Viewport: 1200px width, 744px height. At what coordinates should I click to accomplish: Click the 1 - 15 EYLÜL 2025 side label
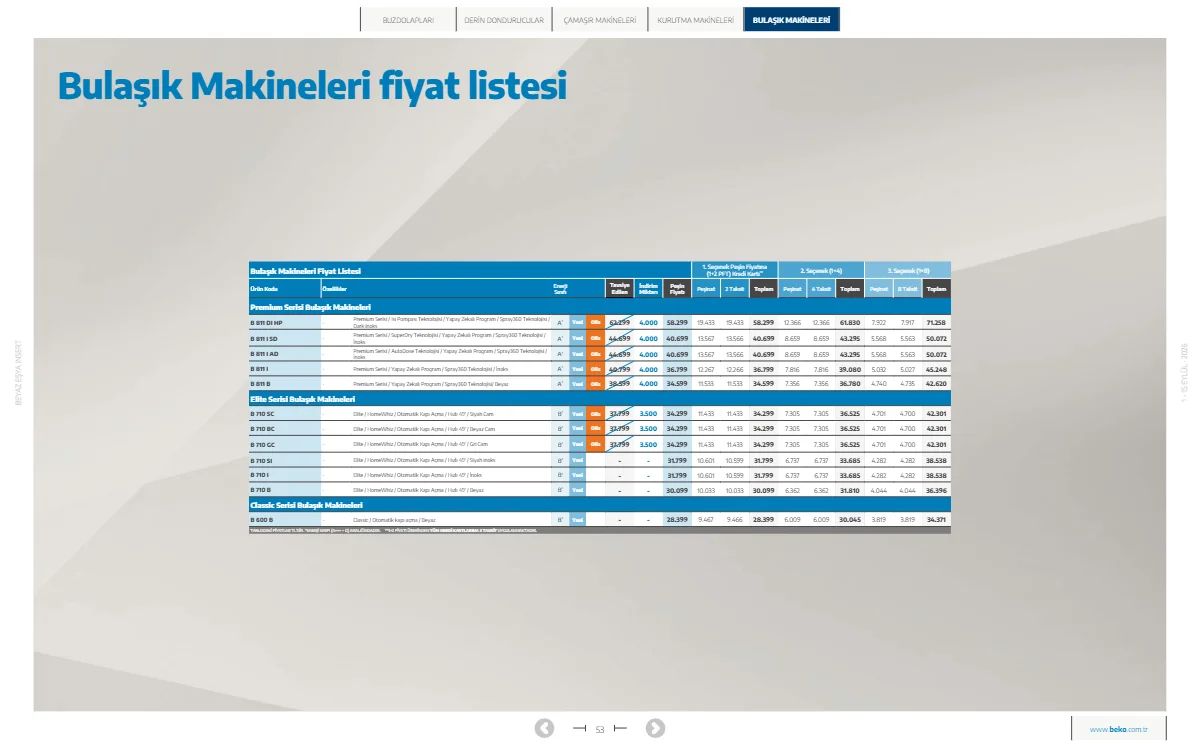(1183, 372)
